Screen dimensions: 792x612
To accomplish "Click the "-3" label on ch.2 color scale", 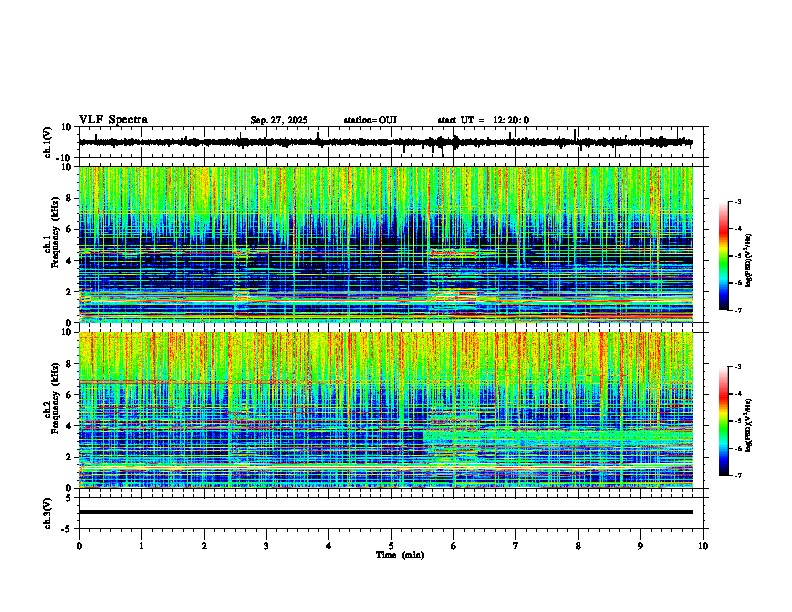I will 737,367.
